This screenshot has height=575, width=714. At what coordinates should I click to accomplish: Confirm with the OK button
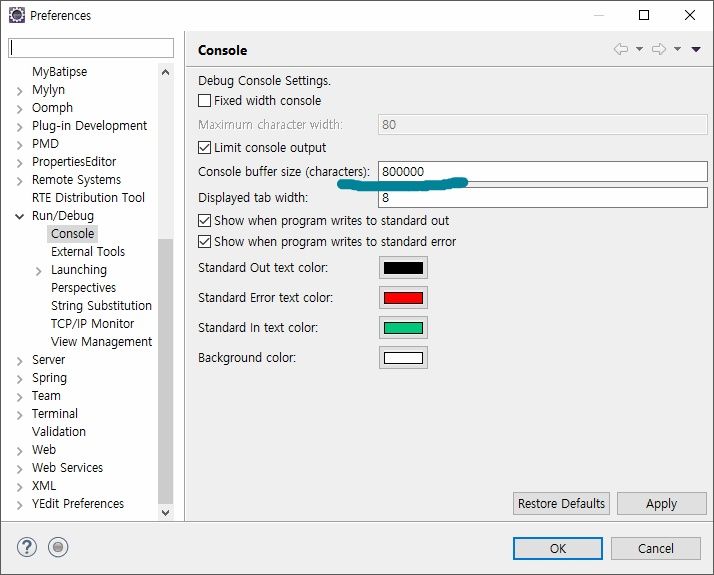[558, 548]
